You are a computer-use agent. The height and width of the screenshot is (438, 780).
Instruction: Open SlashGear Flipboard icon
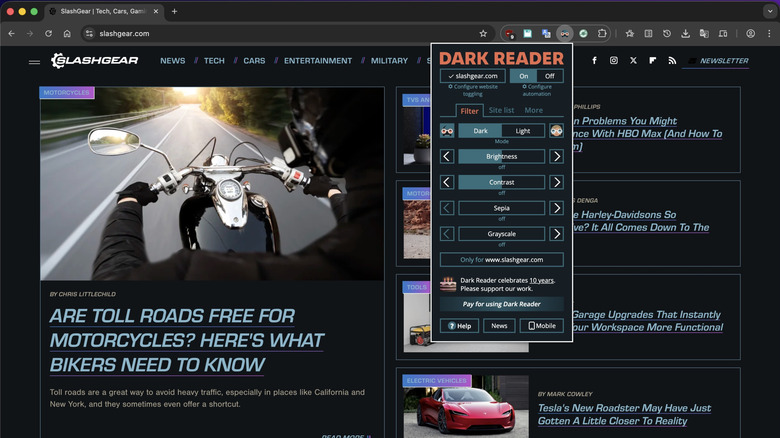pos(653,61)
